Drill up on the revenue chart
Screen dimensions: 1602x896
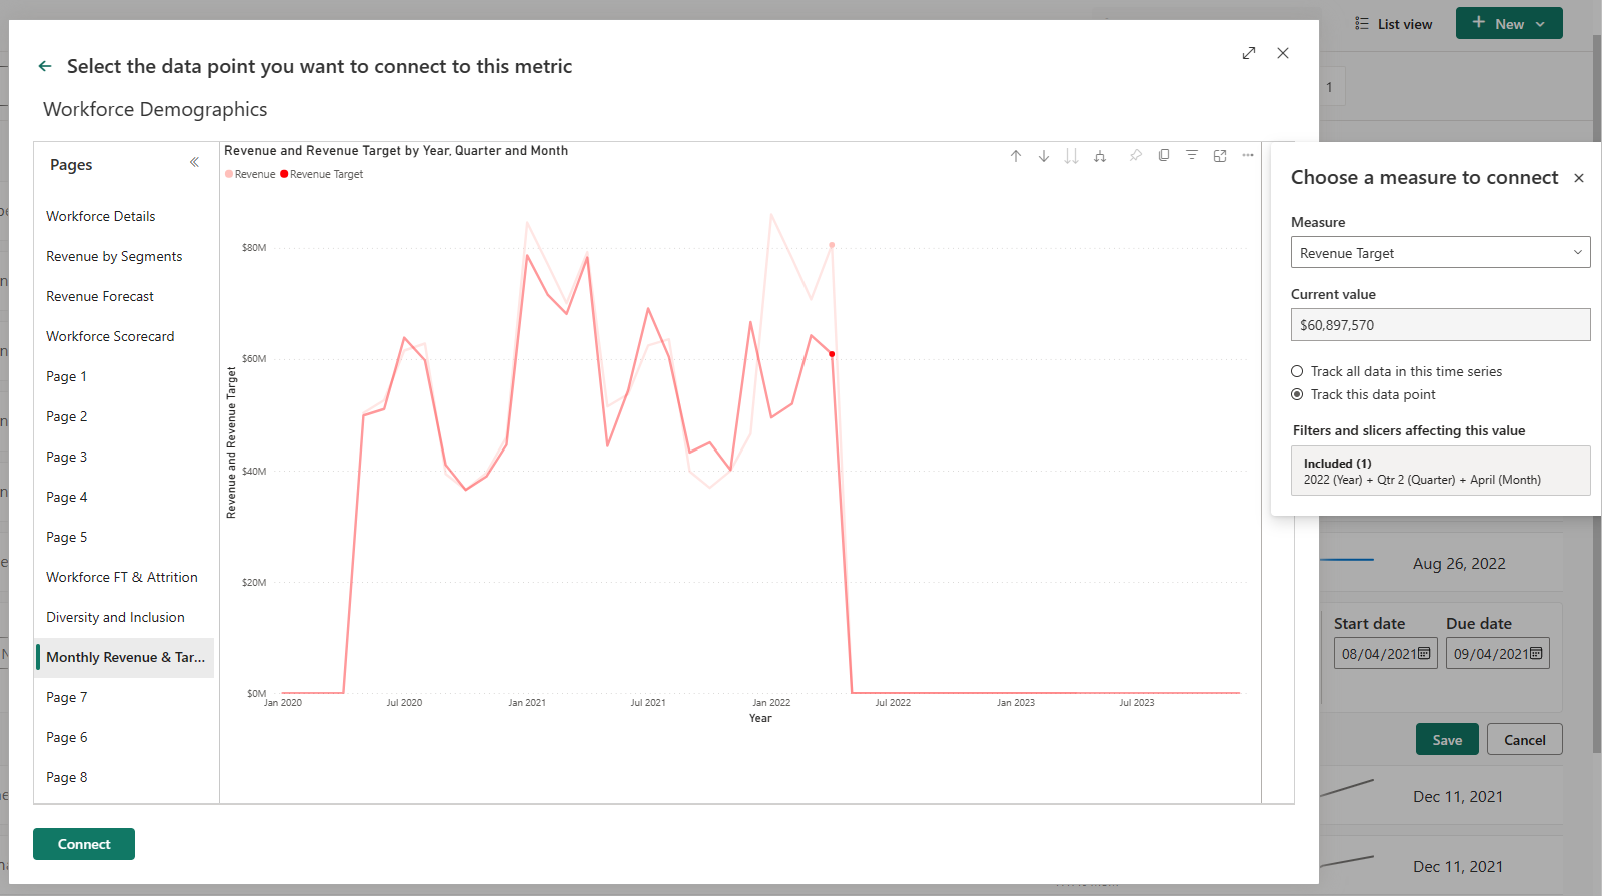point(1016,156)
